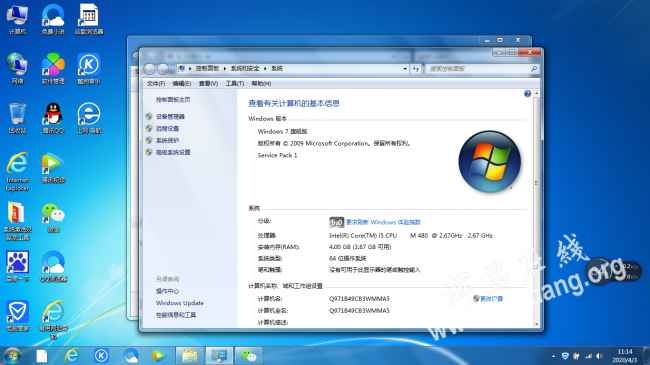Open the help question mark icon

tap(527, 94)
